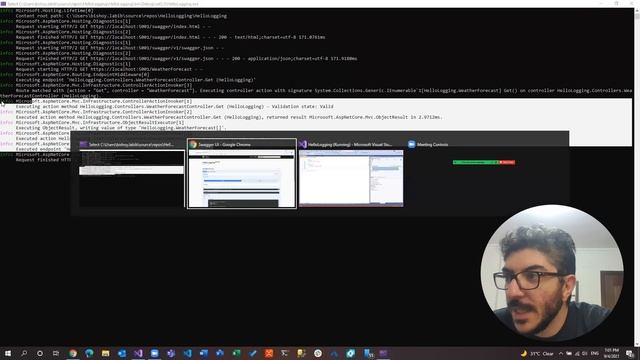Open Outlook from the taskbar

[122, 353]
